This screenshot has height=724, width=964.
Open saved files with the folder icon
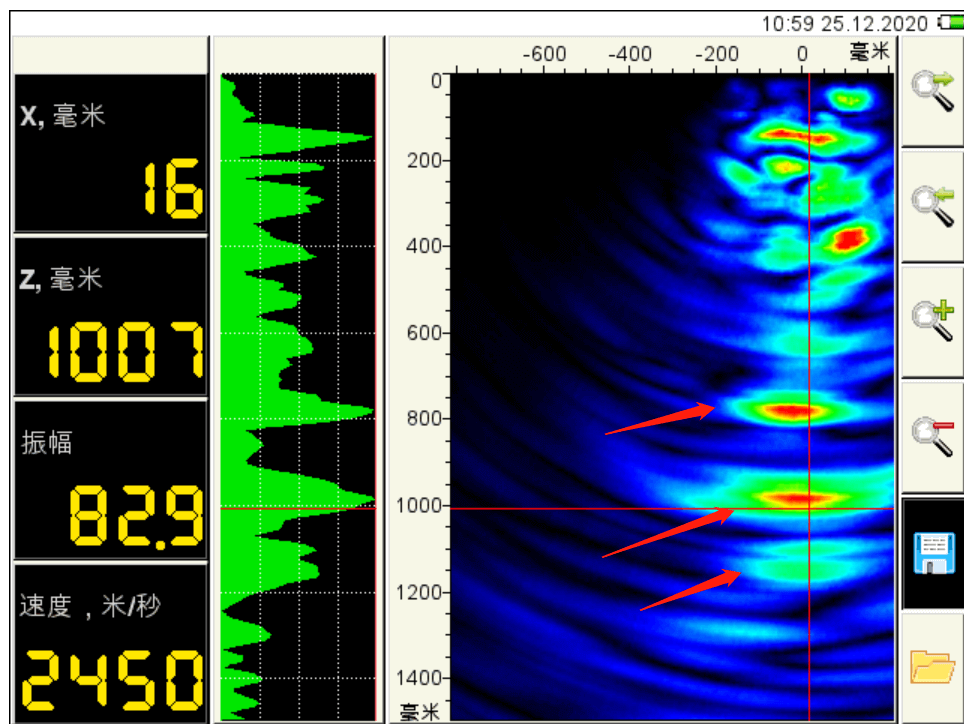[931, 667]
